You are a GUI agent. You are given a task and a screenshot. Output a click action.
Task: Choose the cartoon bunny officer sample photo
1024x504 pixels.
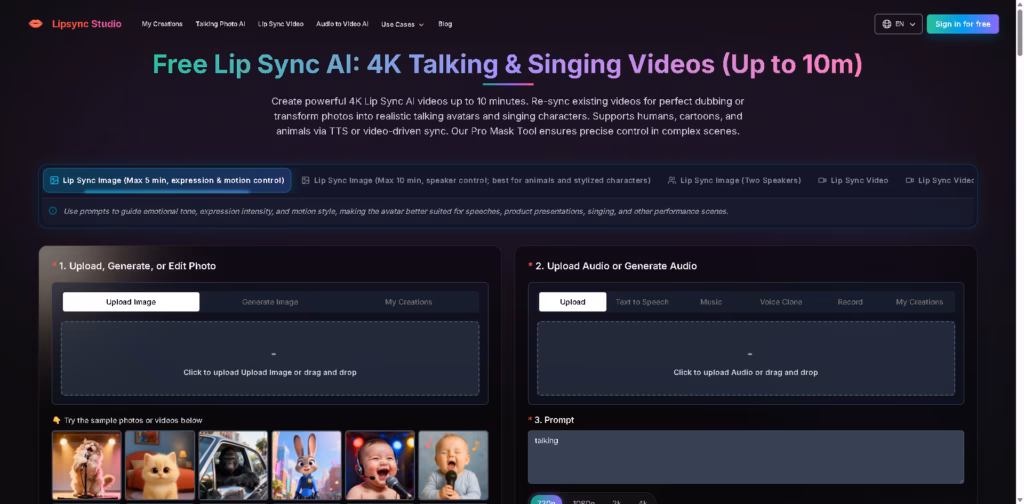pyautogui.click(x=306, y=465)
